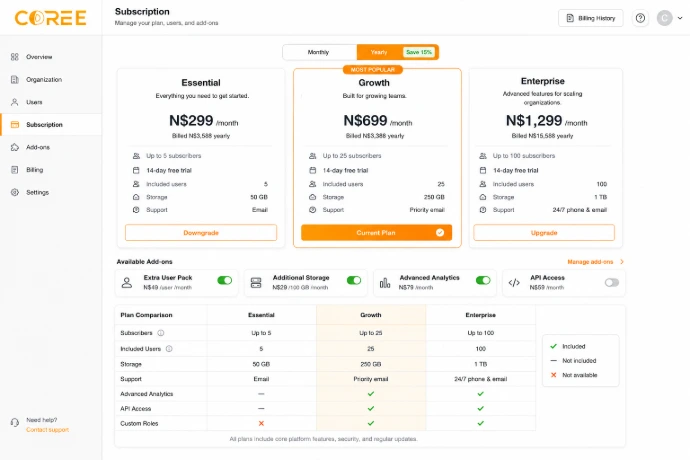Toggle the Additional Storage add-on
Screen dimensions: 690x460
pos(354,280)
